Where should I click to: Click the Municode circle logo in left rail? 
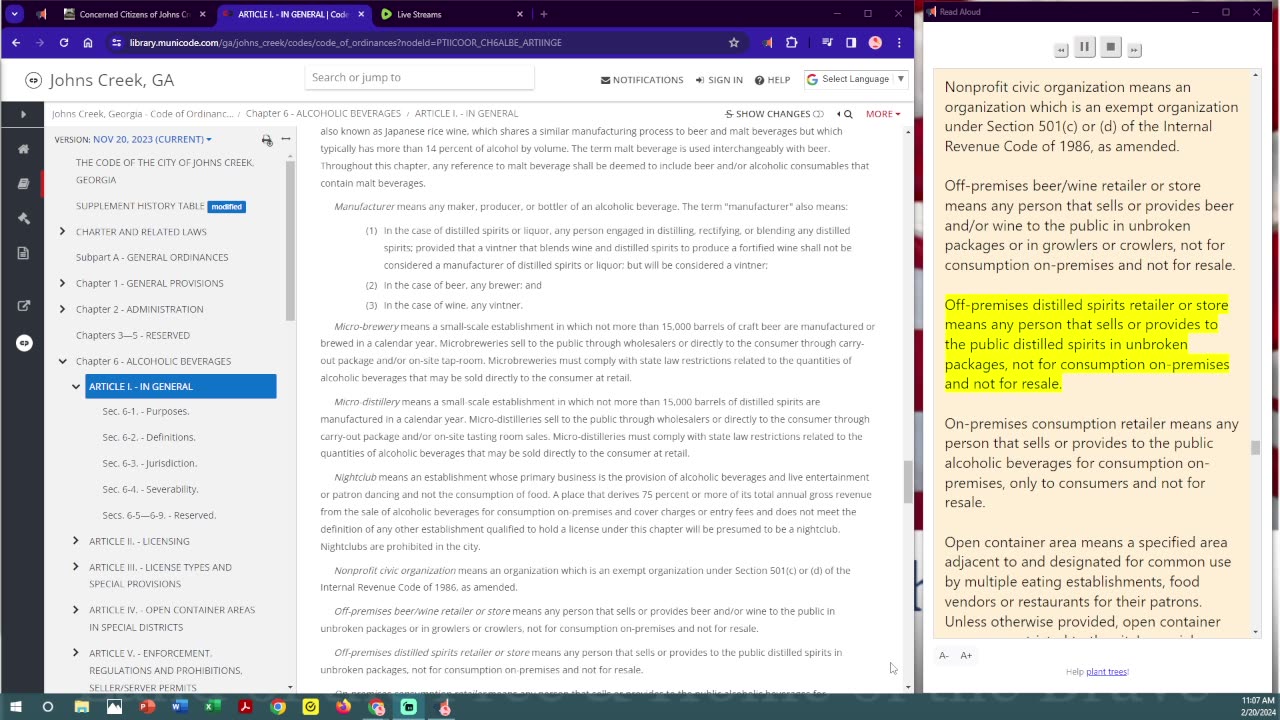(x=23, y=343)
